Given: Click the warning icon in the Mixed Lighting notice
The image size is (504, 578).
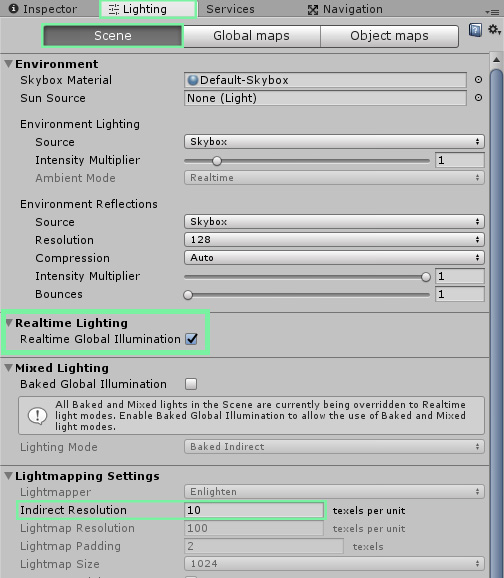Looking at the screenshot, I should (37, 415).
